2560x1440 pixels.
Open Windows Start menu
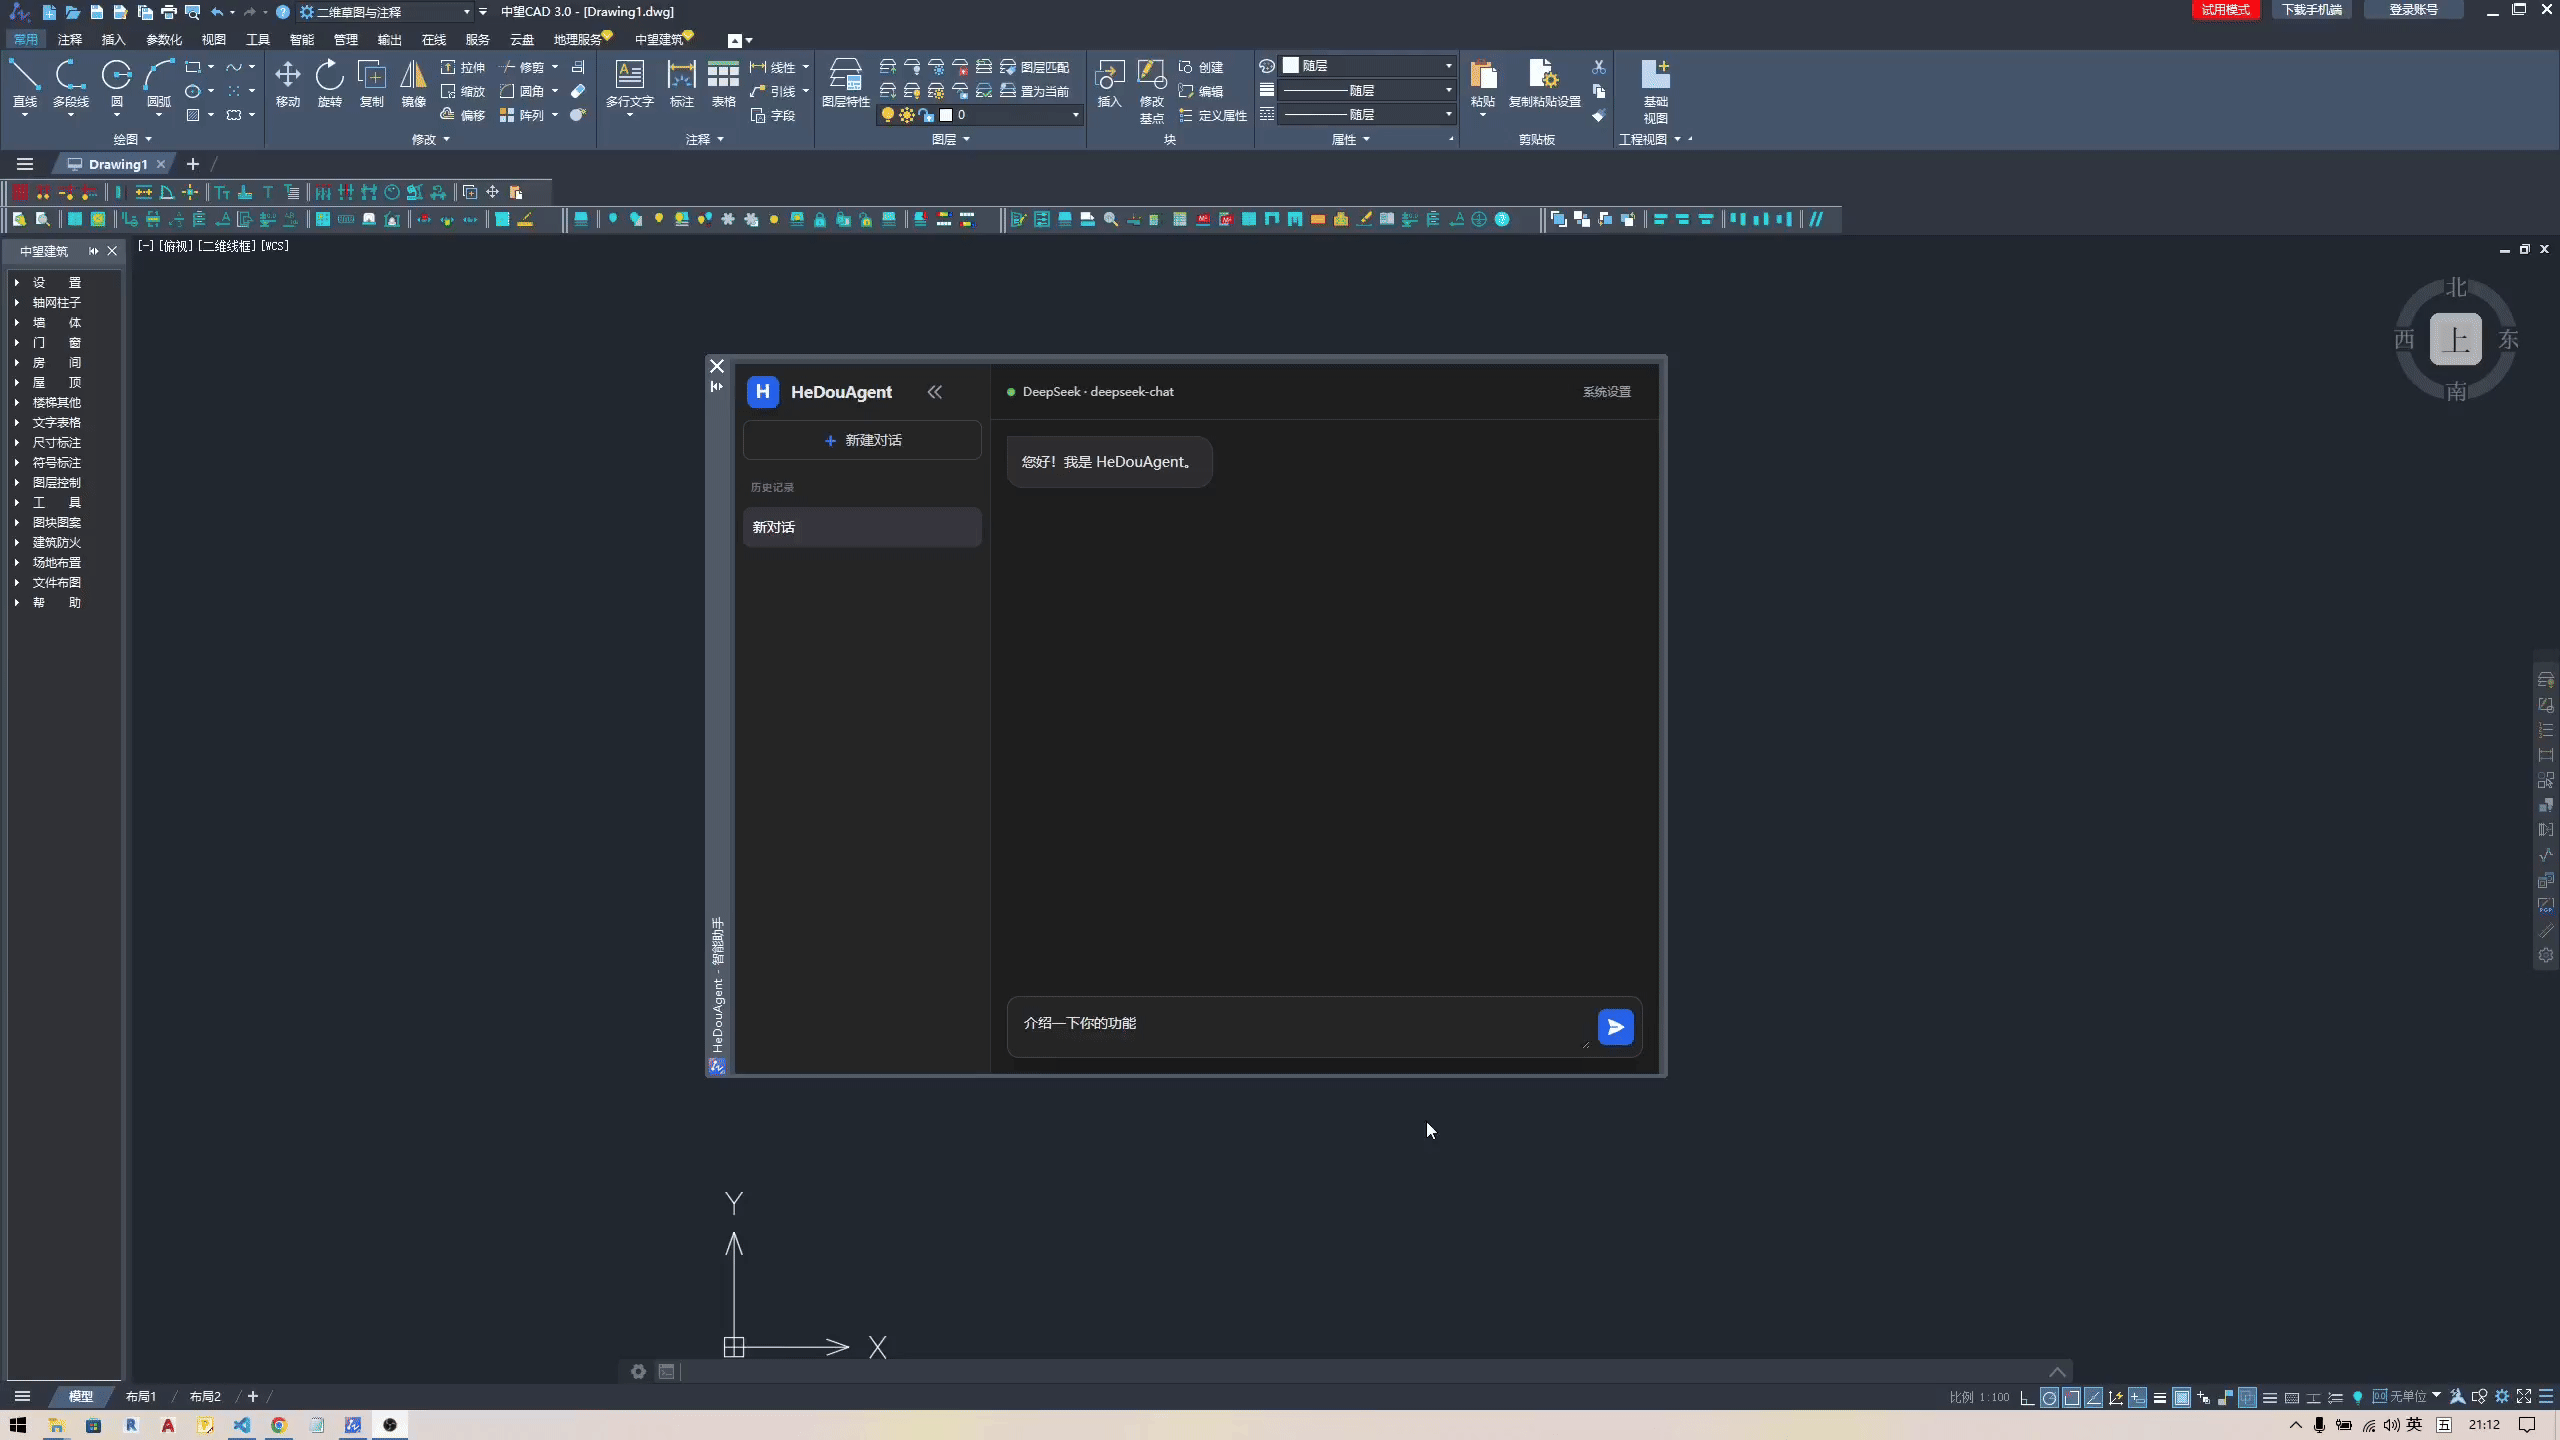pos(17,1425)
